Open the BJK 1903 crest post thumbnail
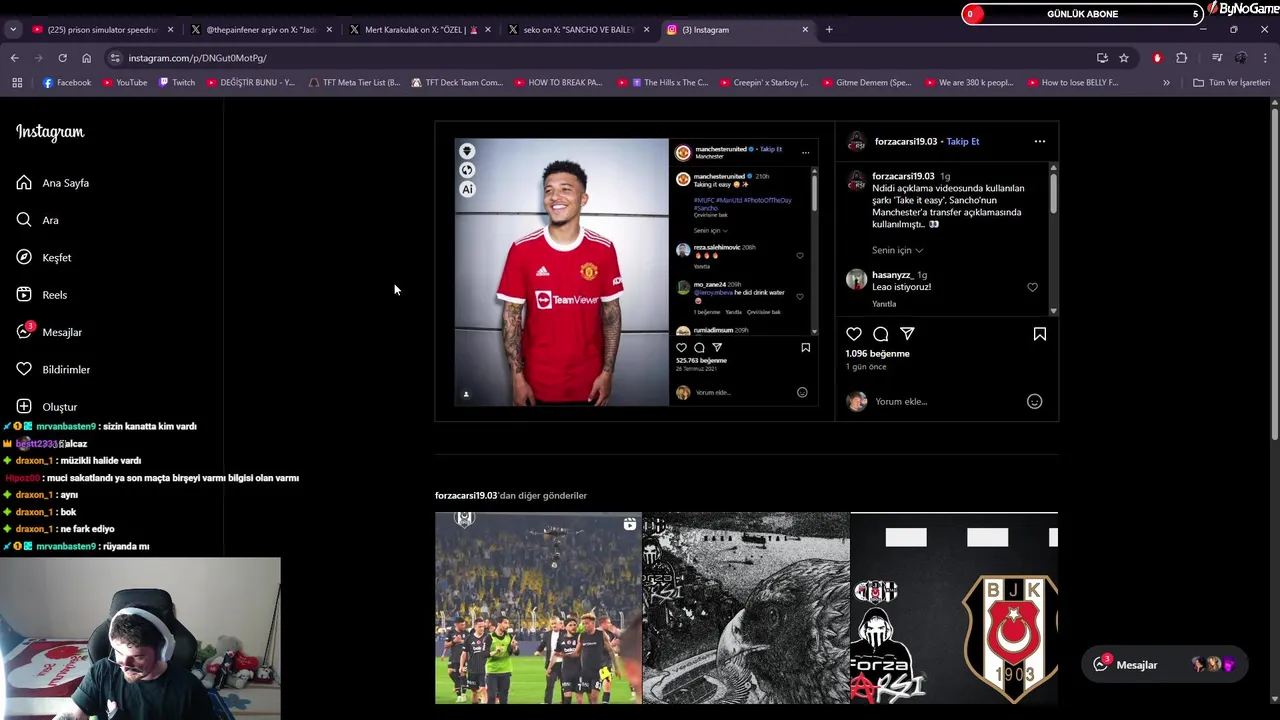 [x=954, y=608]
